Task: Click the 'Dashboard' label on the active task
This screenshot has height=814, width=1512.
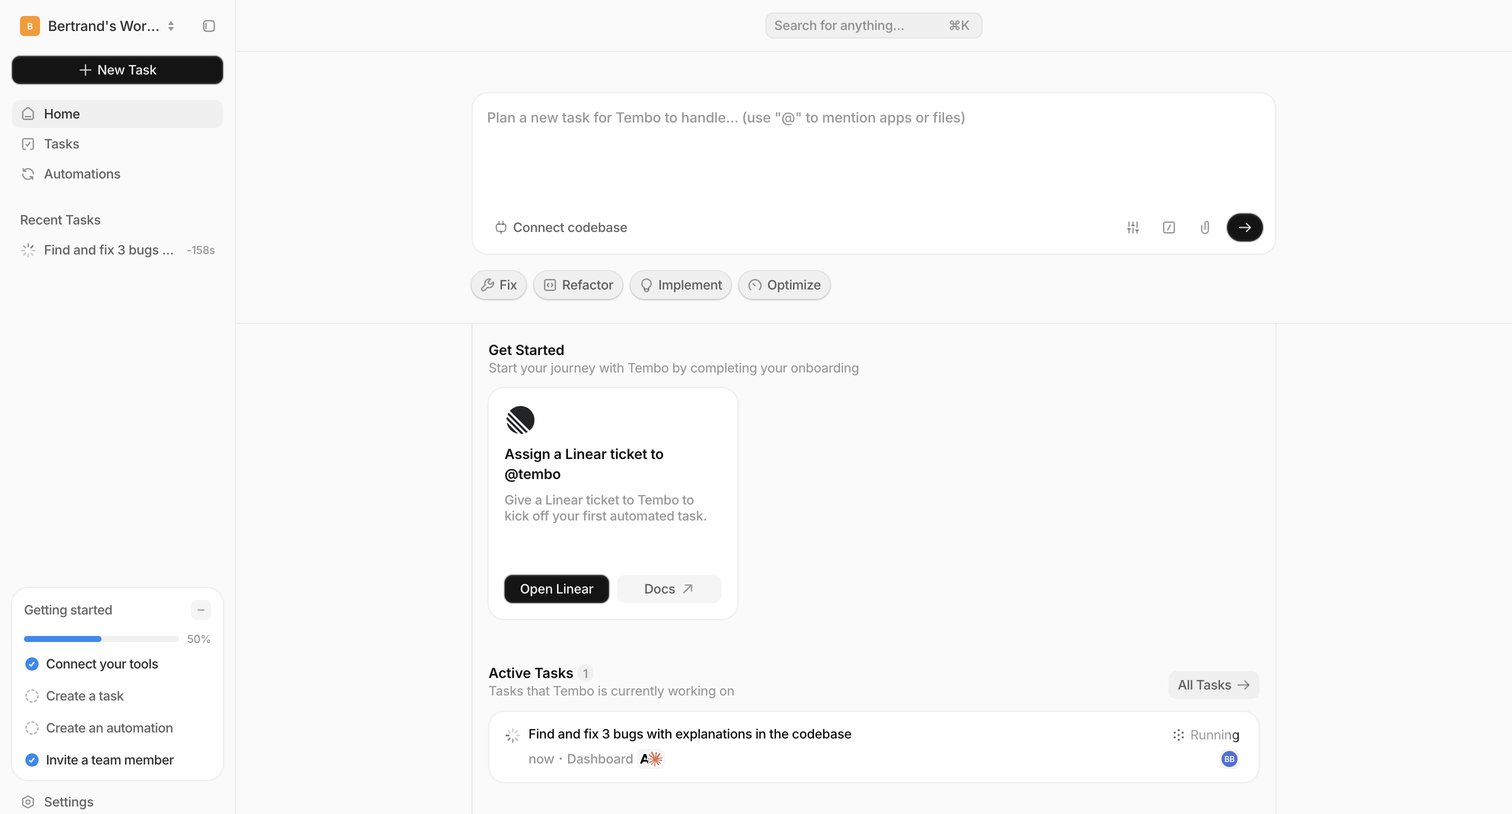Action: pyautogui.click(x=600, y=759)
